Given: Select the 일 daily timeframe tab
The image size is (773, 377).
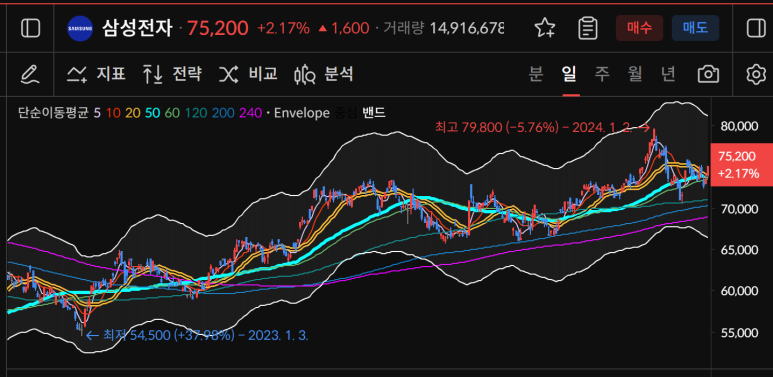Looking at the screenshot, I should point(570,74).
